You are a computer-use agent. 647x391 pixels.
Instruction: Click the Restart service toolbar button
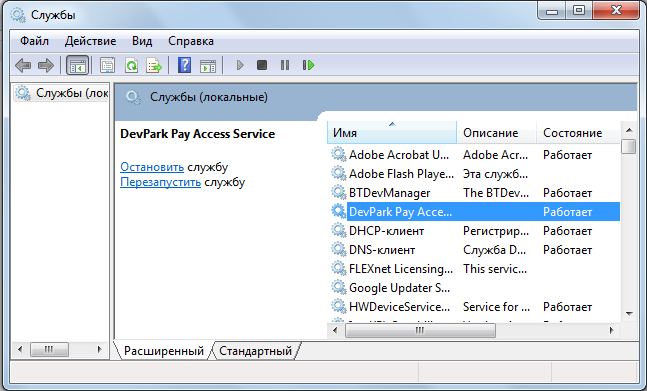click(308, 65)
